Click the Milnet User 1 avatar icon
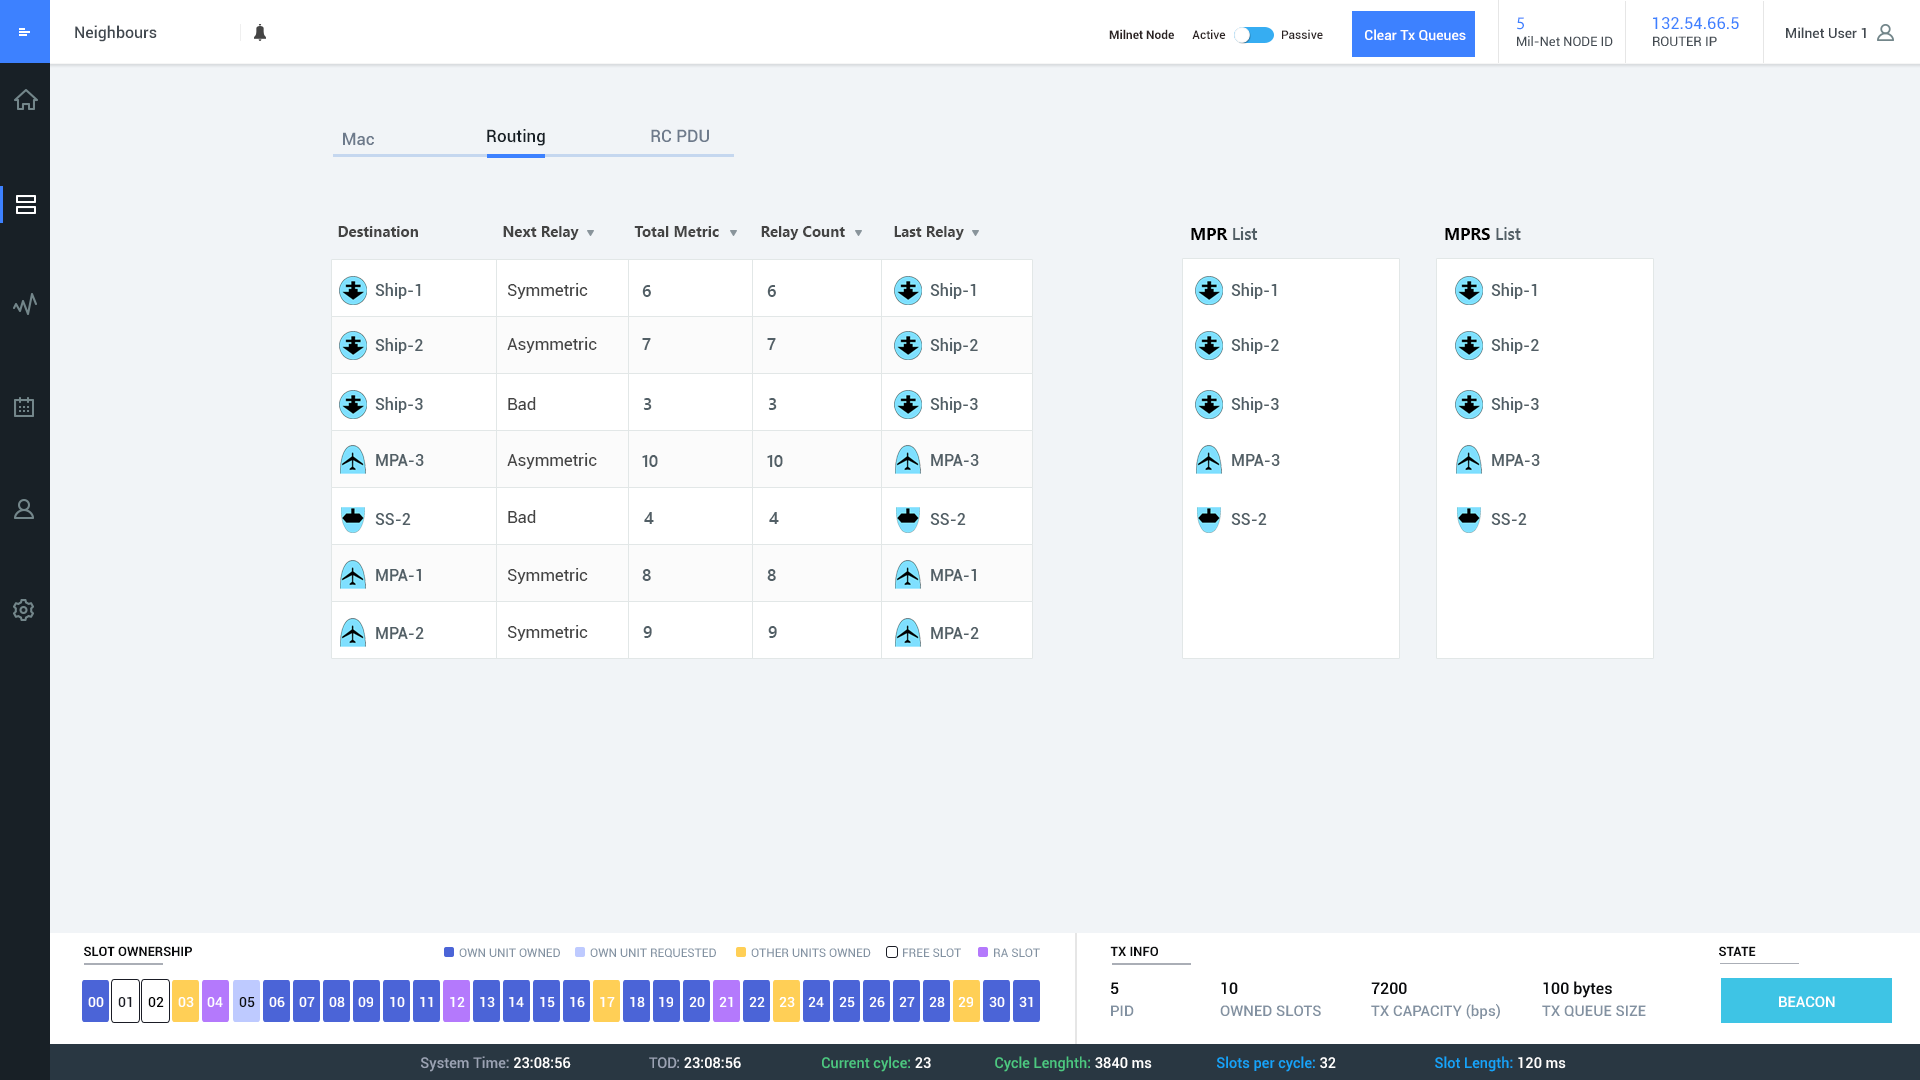Image resolution: width=1920 pixels, height=1080 pixels. 1885,33
